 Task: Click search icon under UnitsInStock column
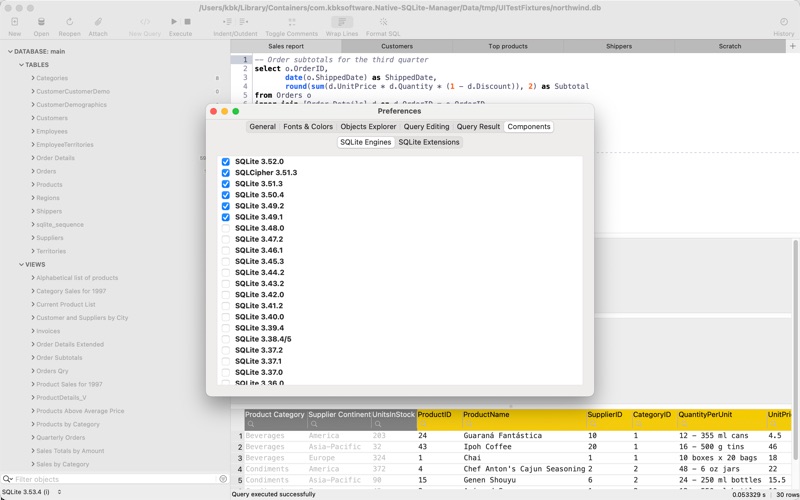click(x=378, y=424)
